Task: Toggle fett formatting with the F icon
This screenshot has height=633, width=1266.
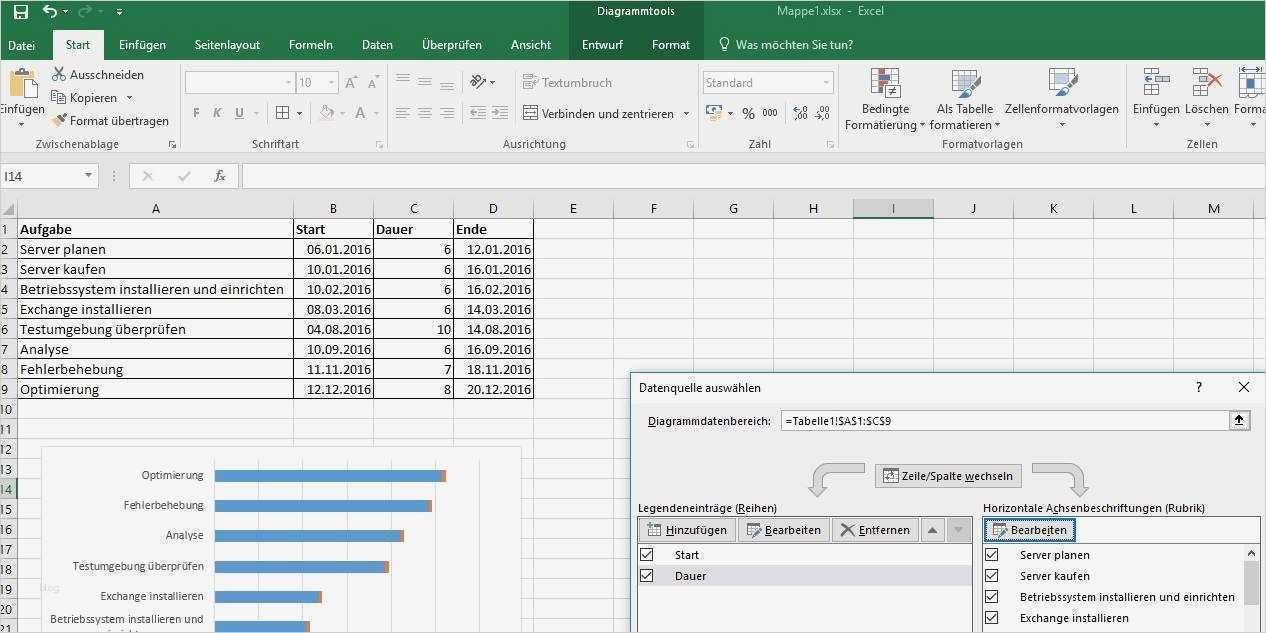Action: [x=196, y=113]
